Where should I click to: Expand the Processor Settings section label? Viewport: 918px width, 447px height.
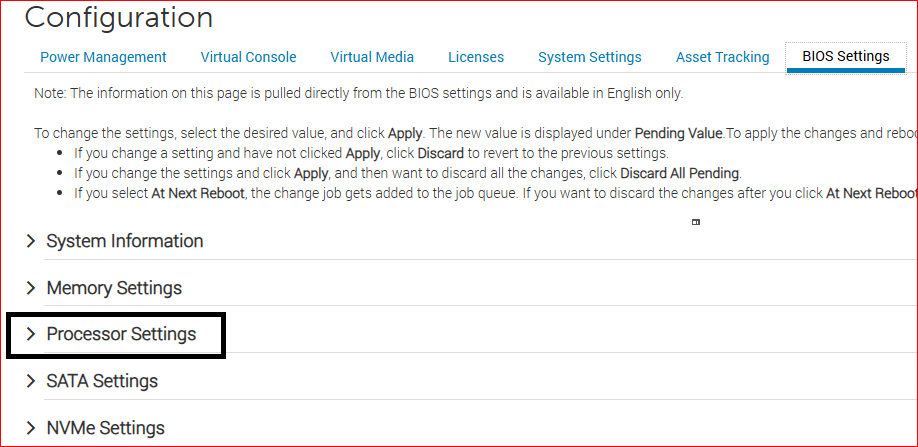(121, 334)
